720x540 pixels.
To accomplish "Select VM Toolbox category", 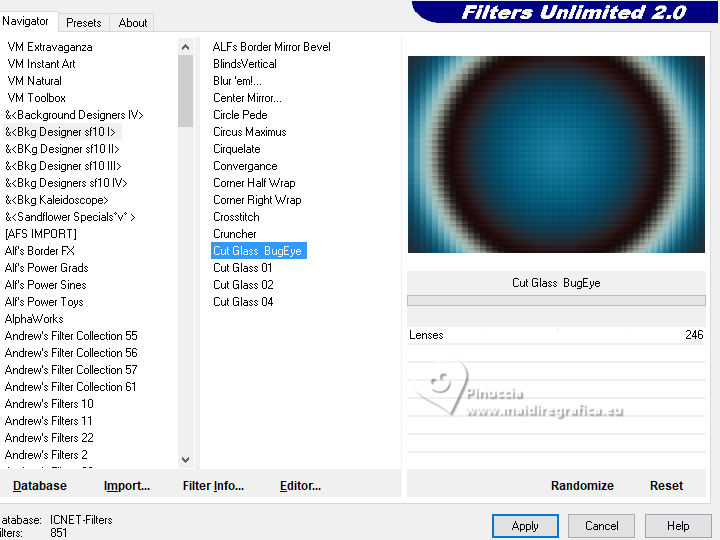I will tap(36, 98).
